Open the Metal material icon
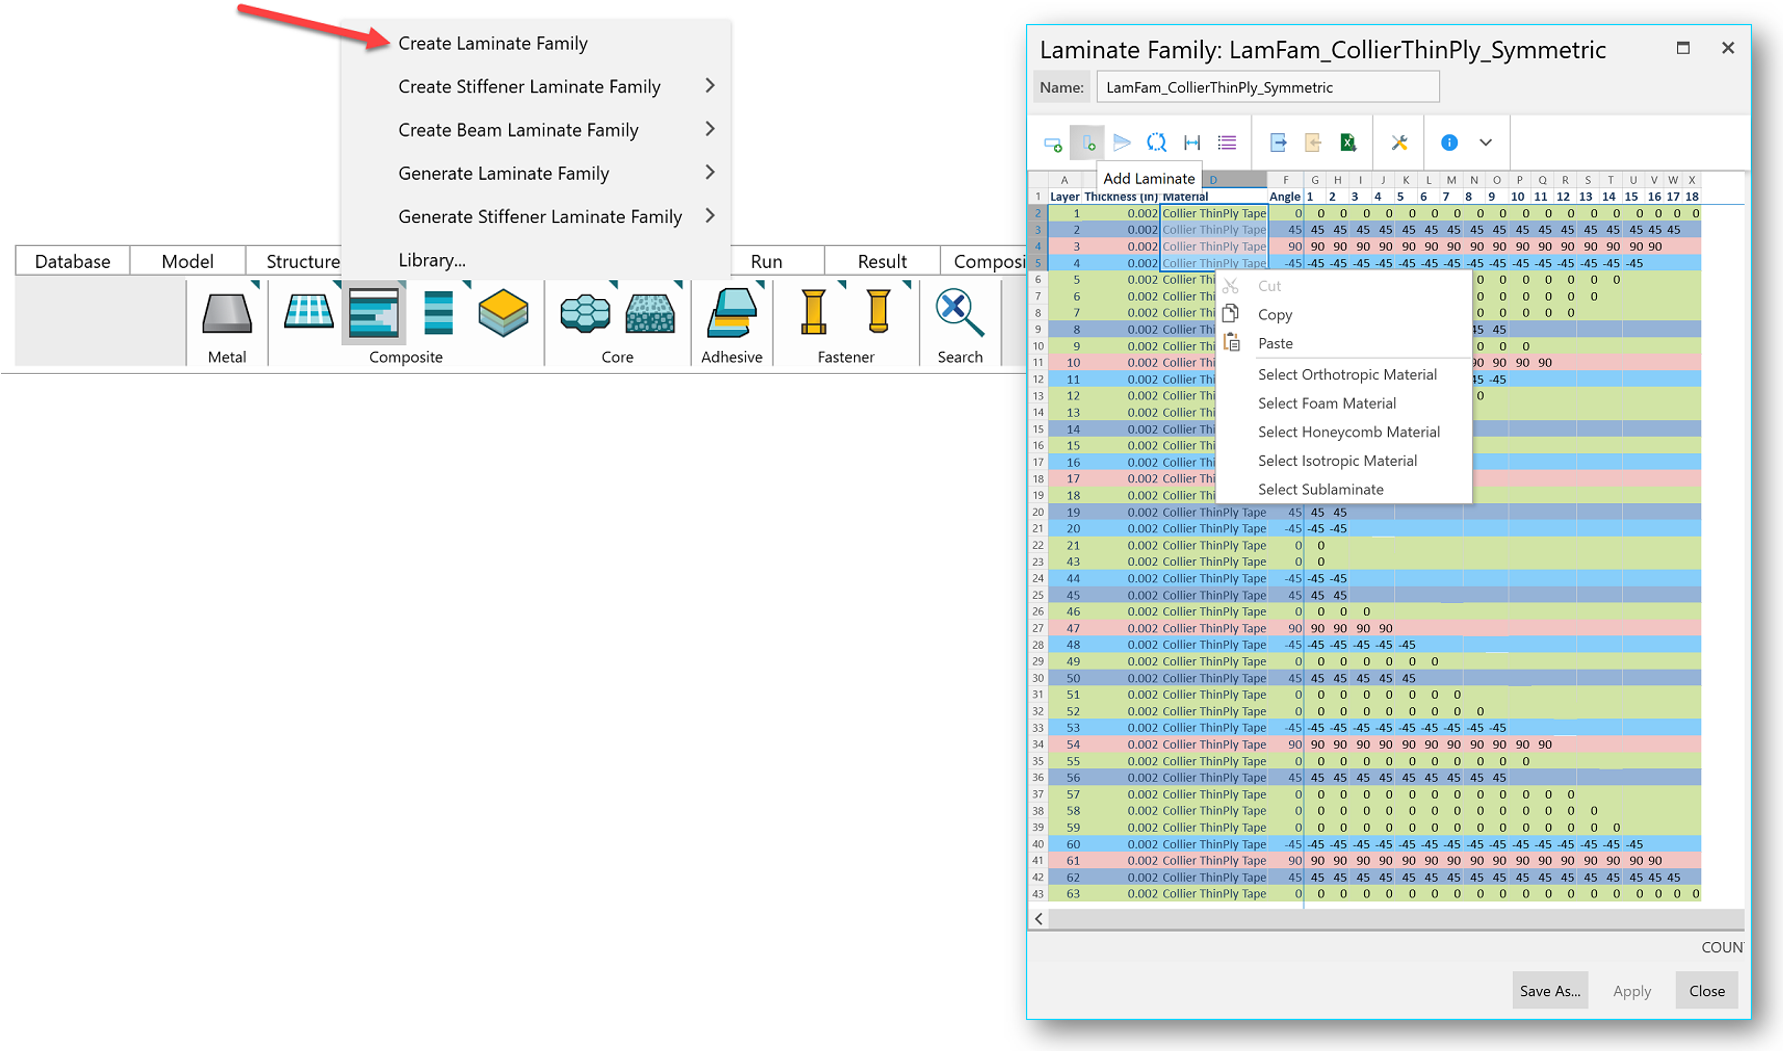The width and height of the screenshot is (1783, 1051). click(227, 314)
